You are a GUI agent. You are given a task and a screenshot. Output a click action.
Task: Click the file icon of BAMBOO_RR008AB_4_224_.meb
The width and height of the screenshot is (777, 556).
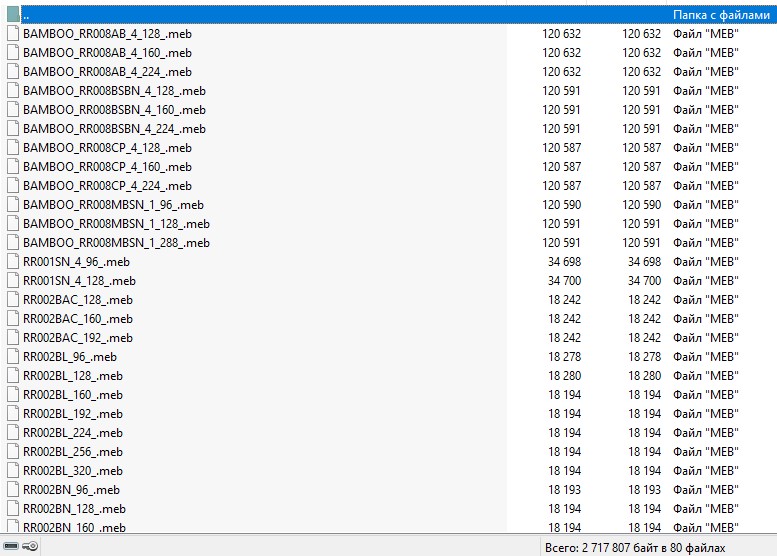click(13, 71)
